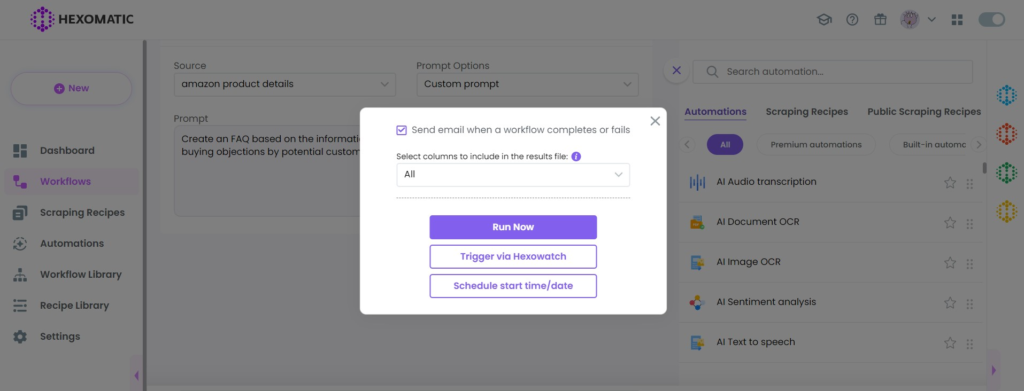Star the AI Image OCR automation
This screenshot has width=1024, height=391.
(x=950, y=263)
